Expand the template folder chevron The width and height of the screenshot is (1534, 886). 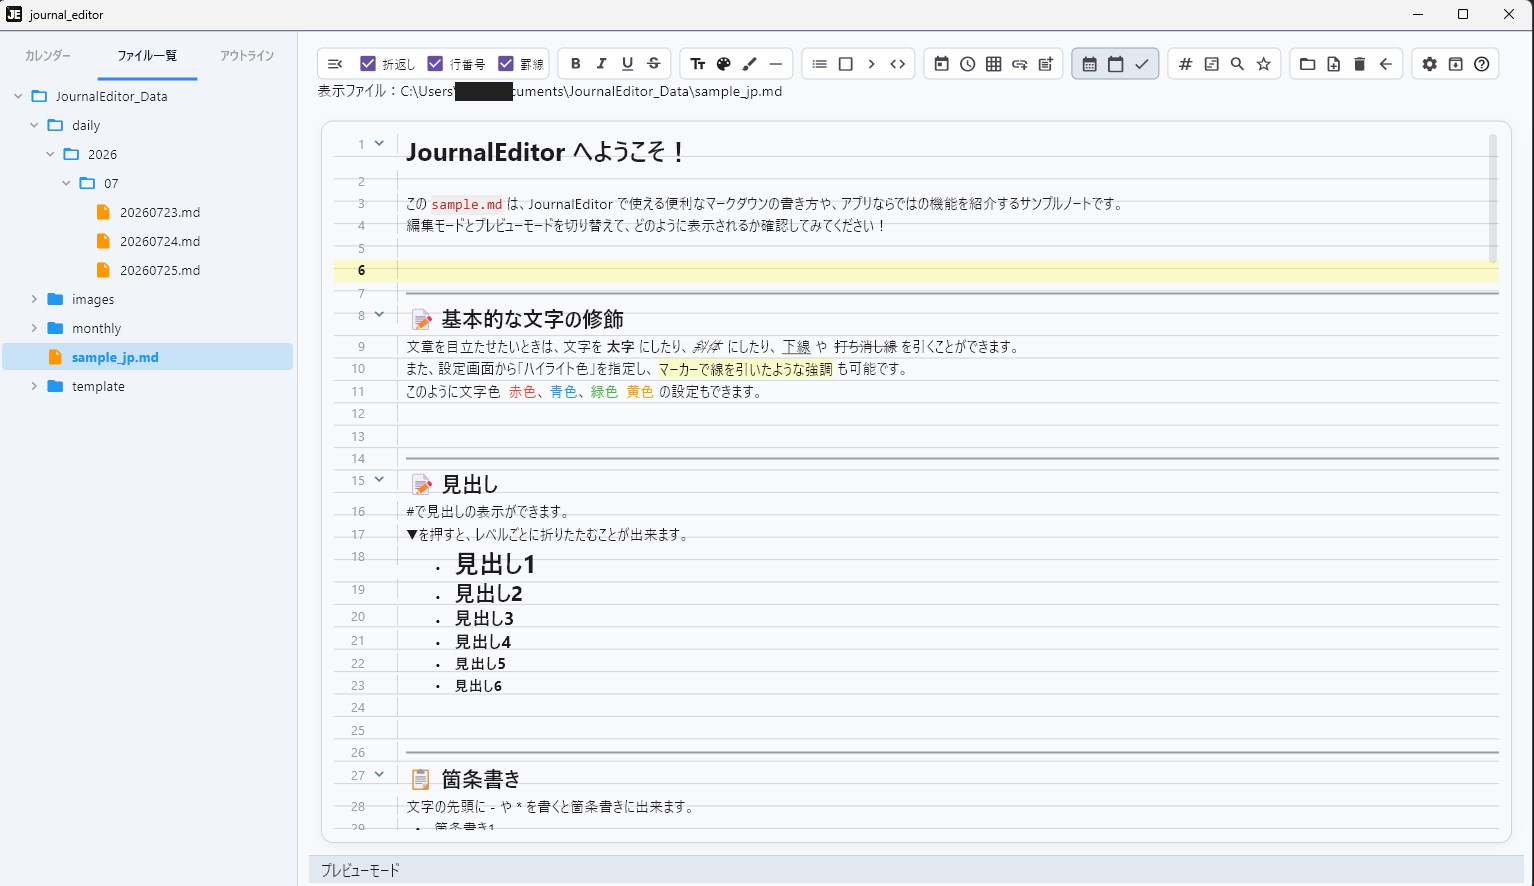34,387
